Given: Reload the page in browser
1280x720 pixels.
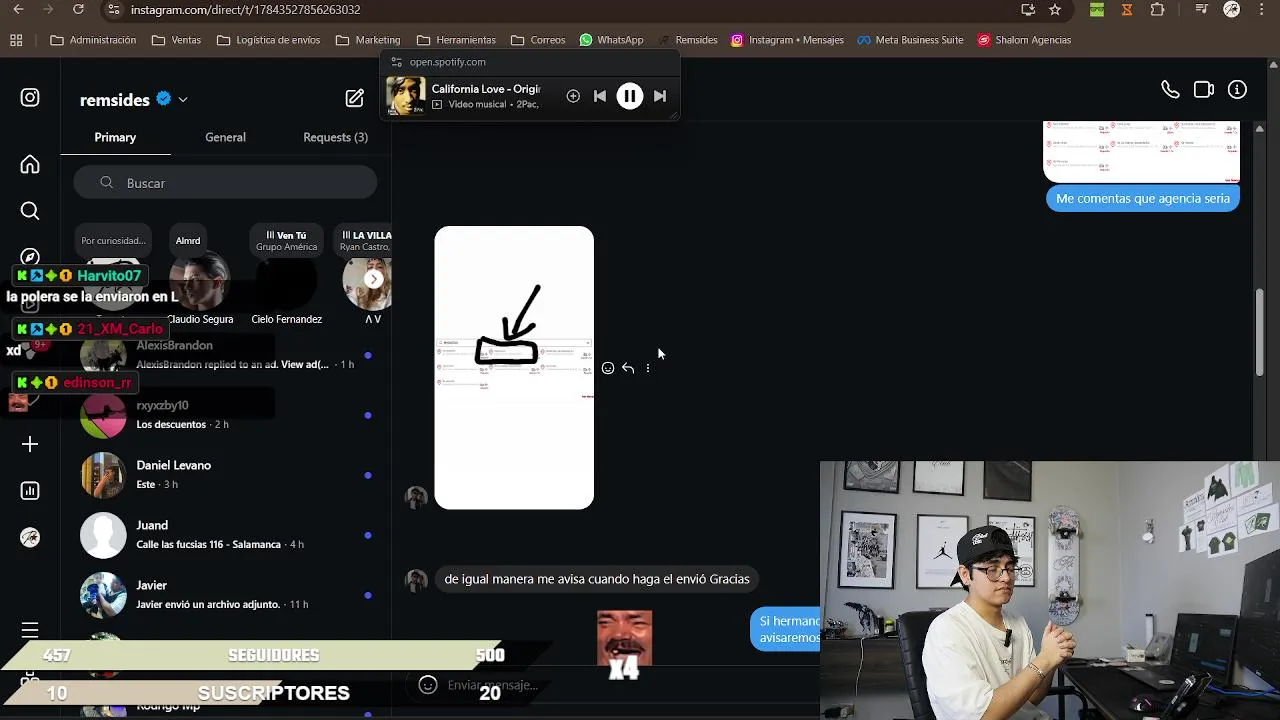Looking at the screenshot, I should (78, 10).
